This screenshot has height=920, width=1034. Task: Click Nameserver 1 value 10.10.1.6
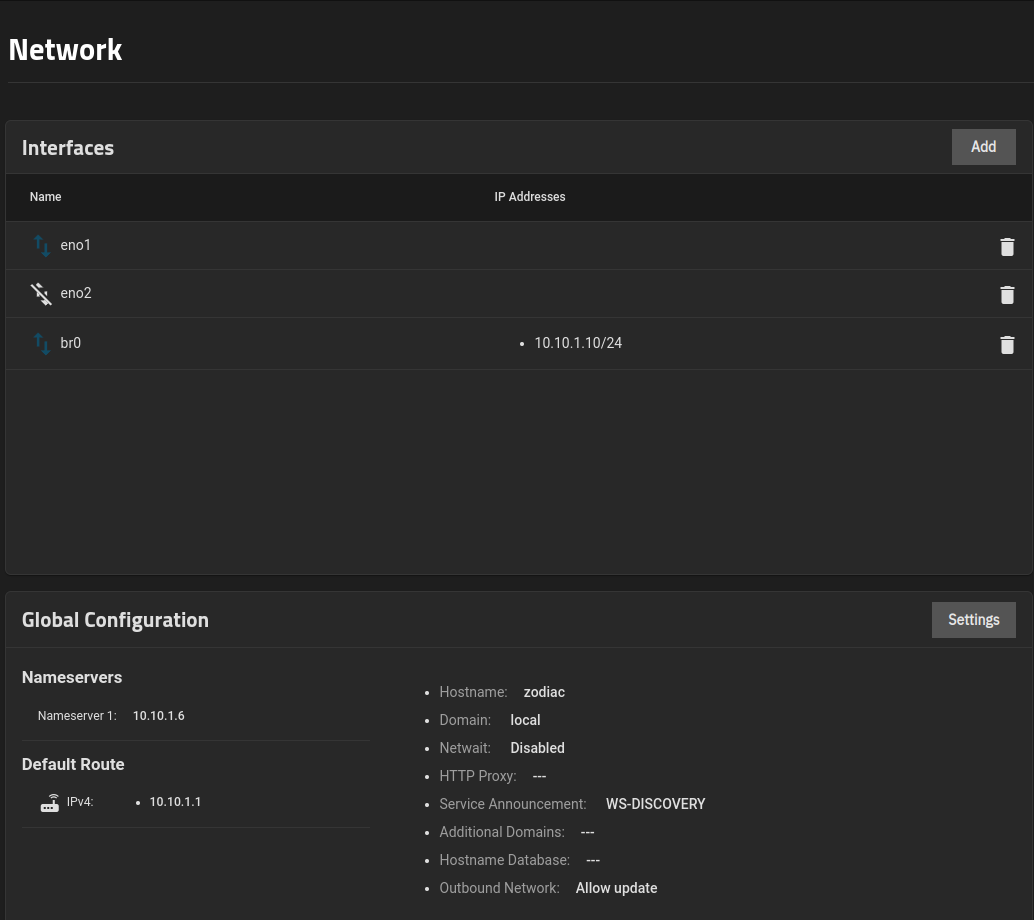click(x=159, y=716)
